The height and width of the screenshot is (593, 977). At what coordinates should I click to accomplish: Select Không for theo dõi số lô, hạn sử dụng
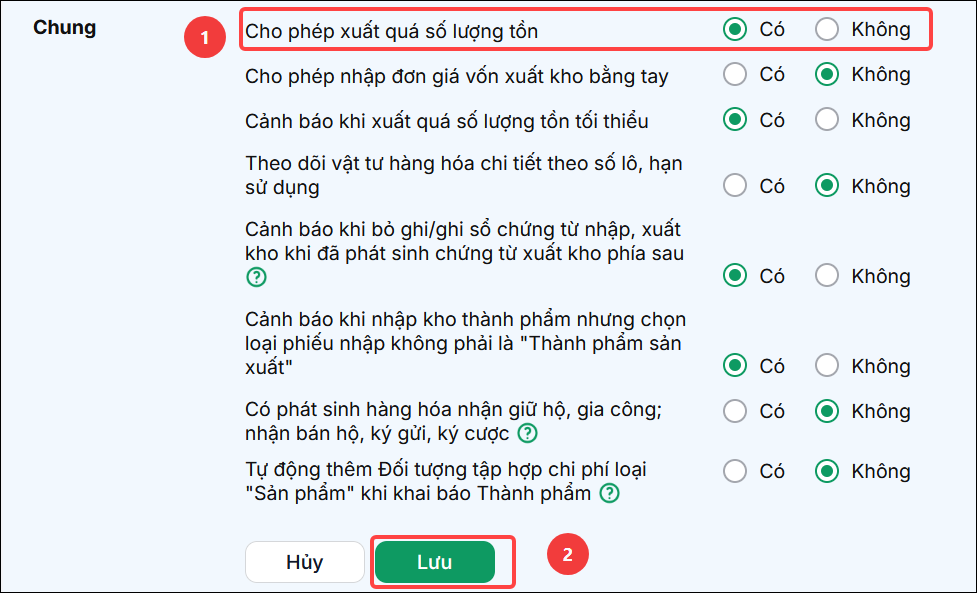click(827, 186)
